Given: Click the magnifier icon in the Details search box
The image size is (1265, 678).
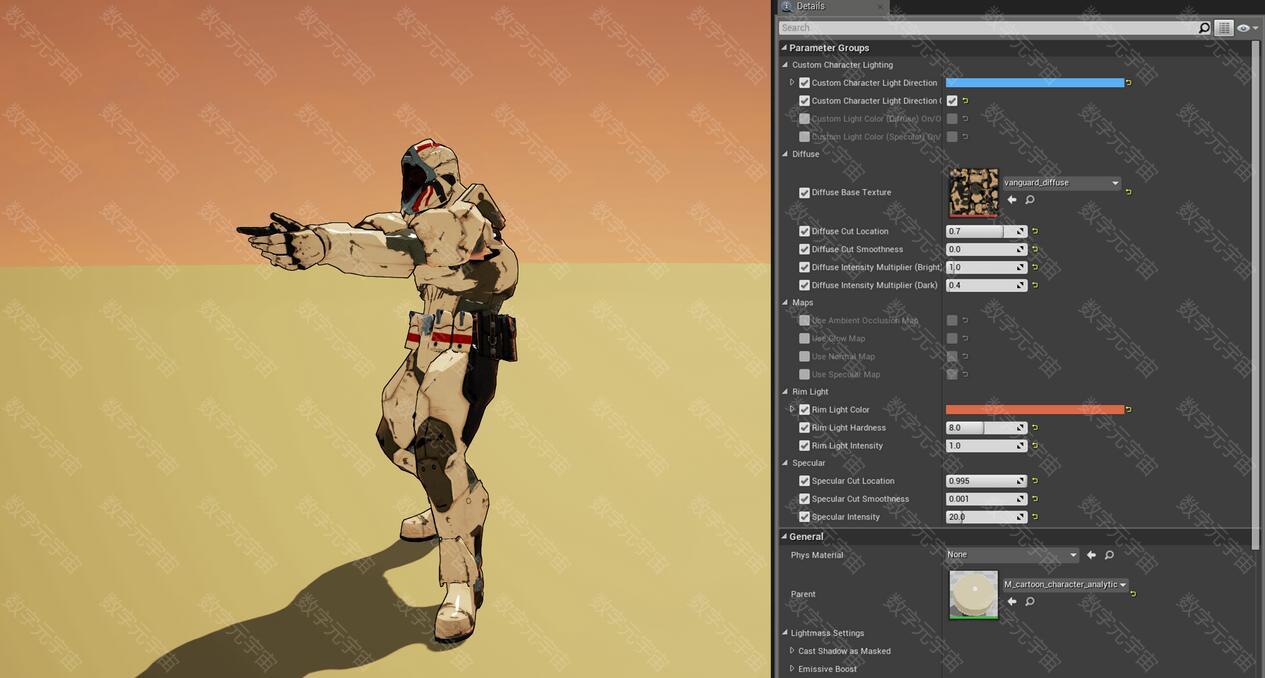Looking at the screenshot, I should click(x=1204, y=28).
